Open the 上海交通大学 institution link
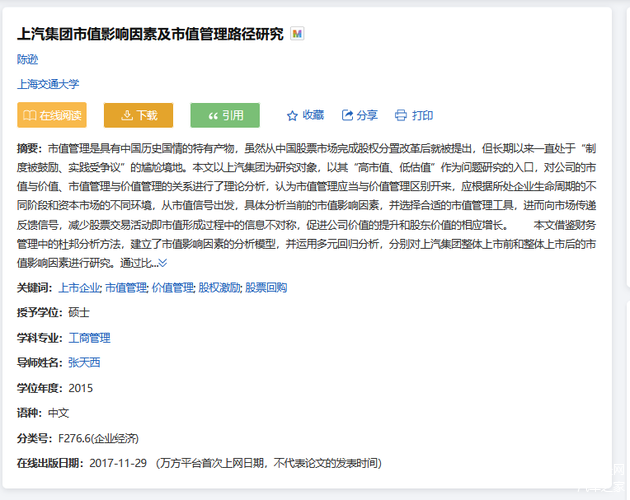This screenshot has height=500, width=630. [48, 85]
